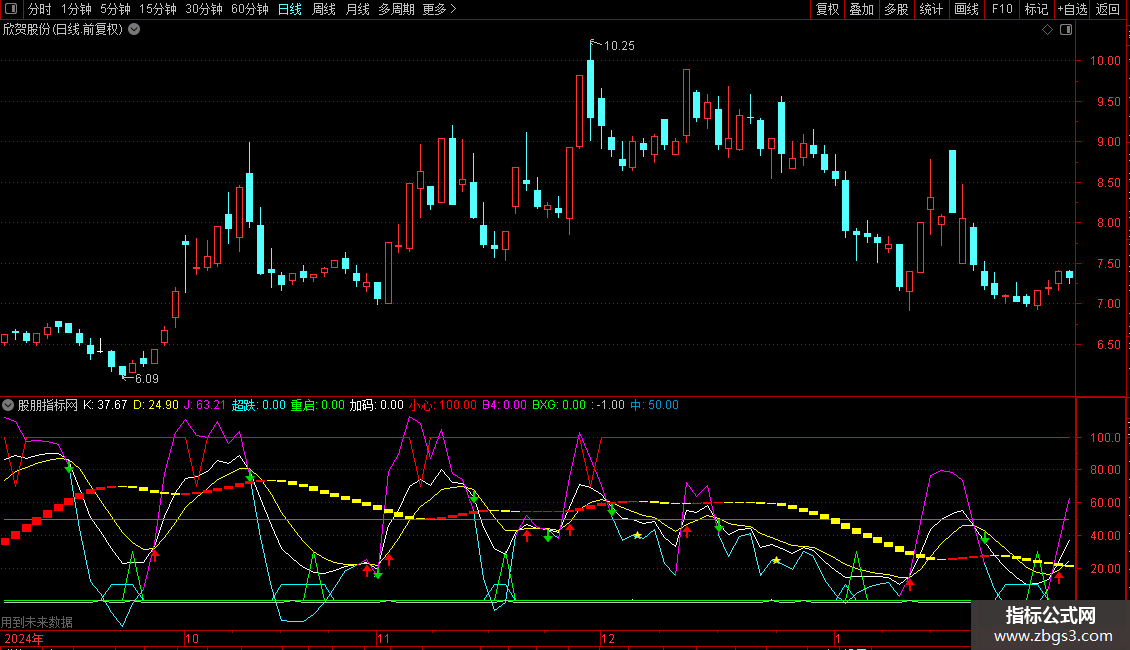Select the 日线 daily chart tab
1130x650 pixels.
coord(290,9)
